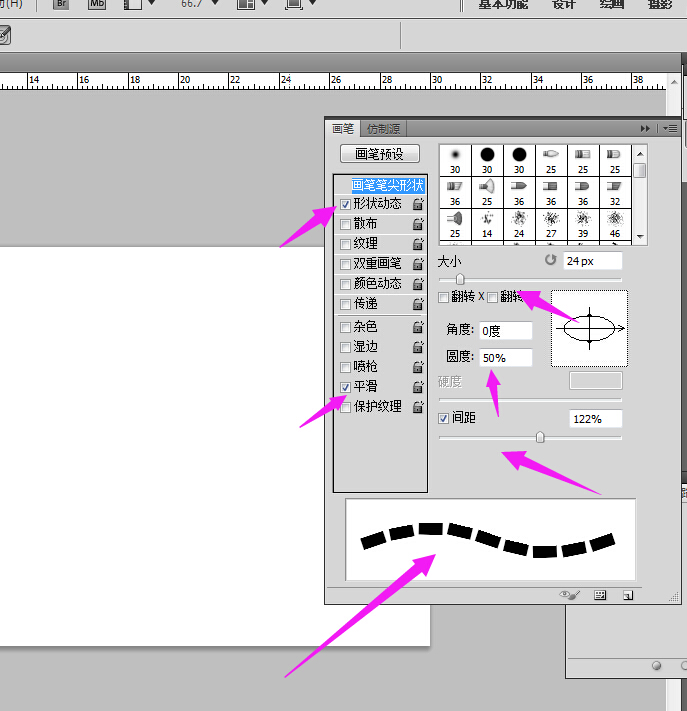
Task: Click lock icon next to 颜色动态
Action: pyautogui.click(x=418, y=284)
